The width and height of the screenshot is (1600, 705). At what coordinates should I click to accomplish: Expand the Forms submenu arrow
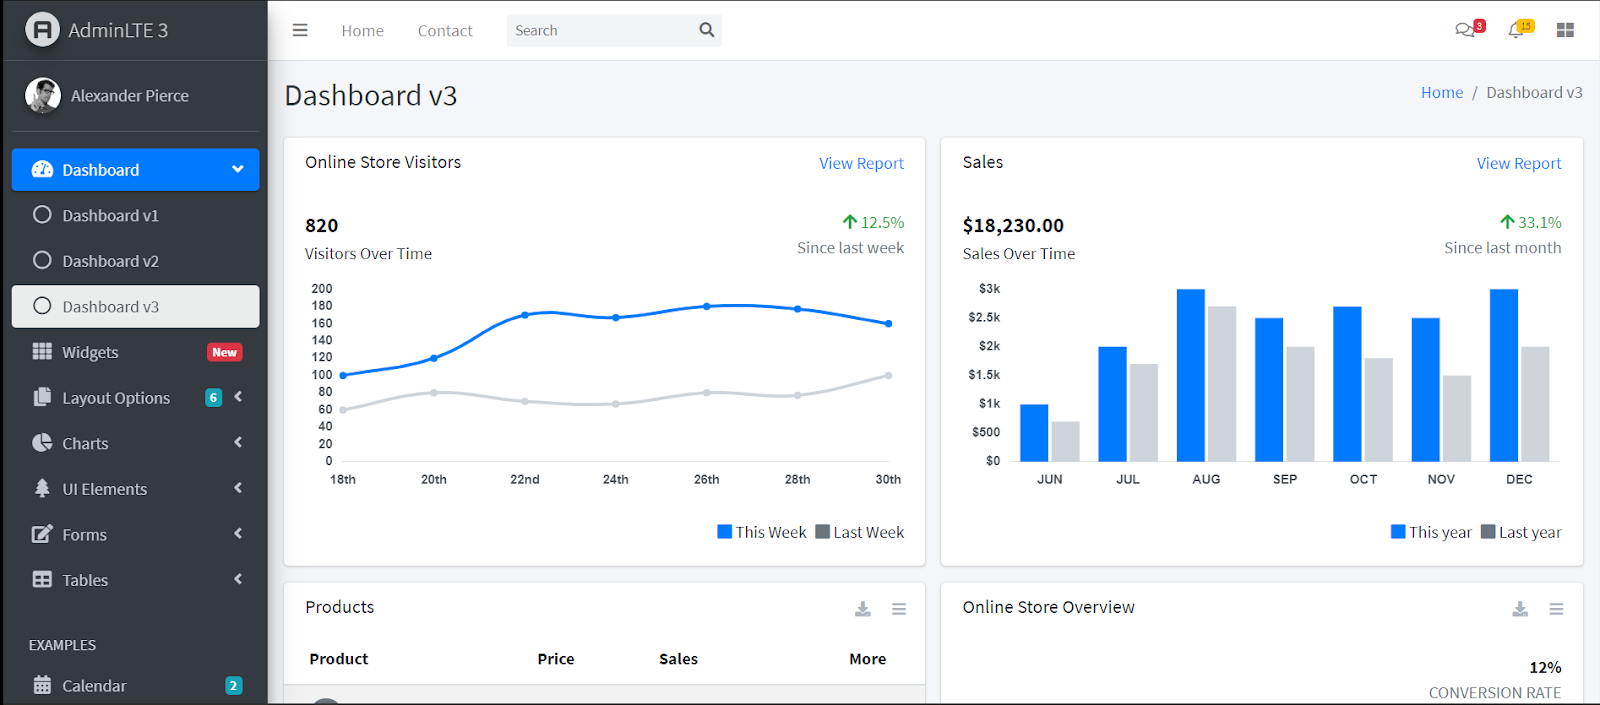(238, 533)
